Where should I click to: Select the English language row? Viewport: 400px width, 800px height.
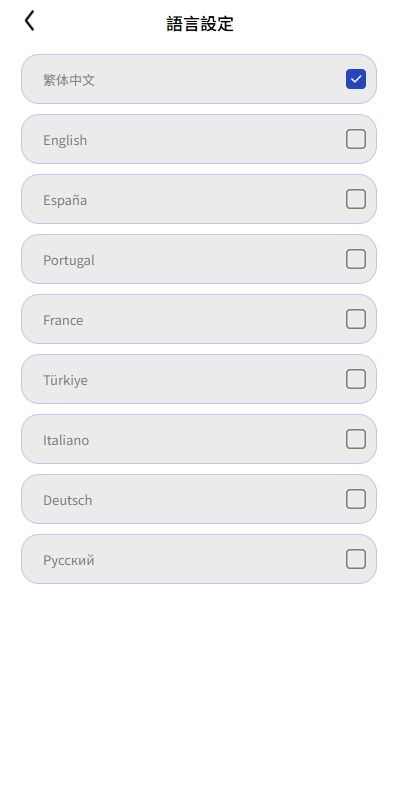point(199,139)
